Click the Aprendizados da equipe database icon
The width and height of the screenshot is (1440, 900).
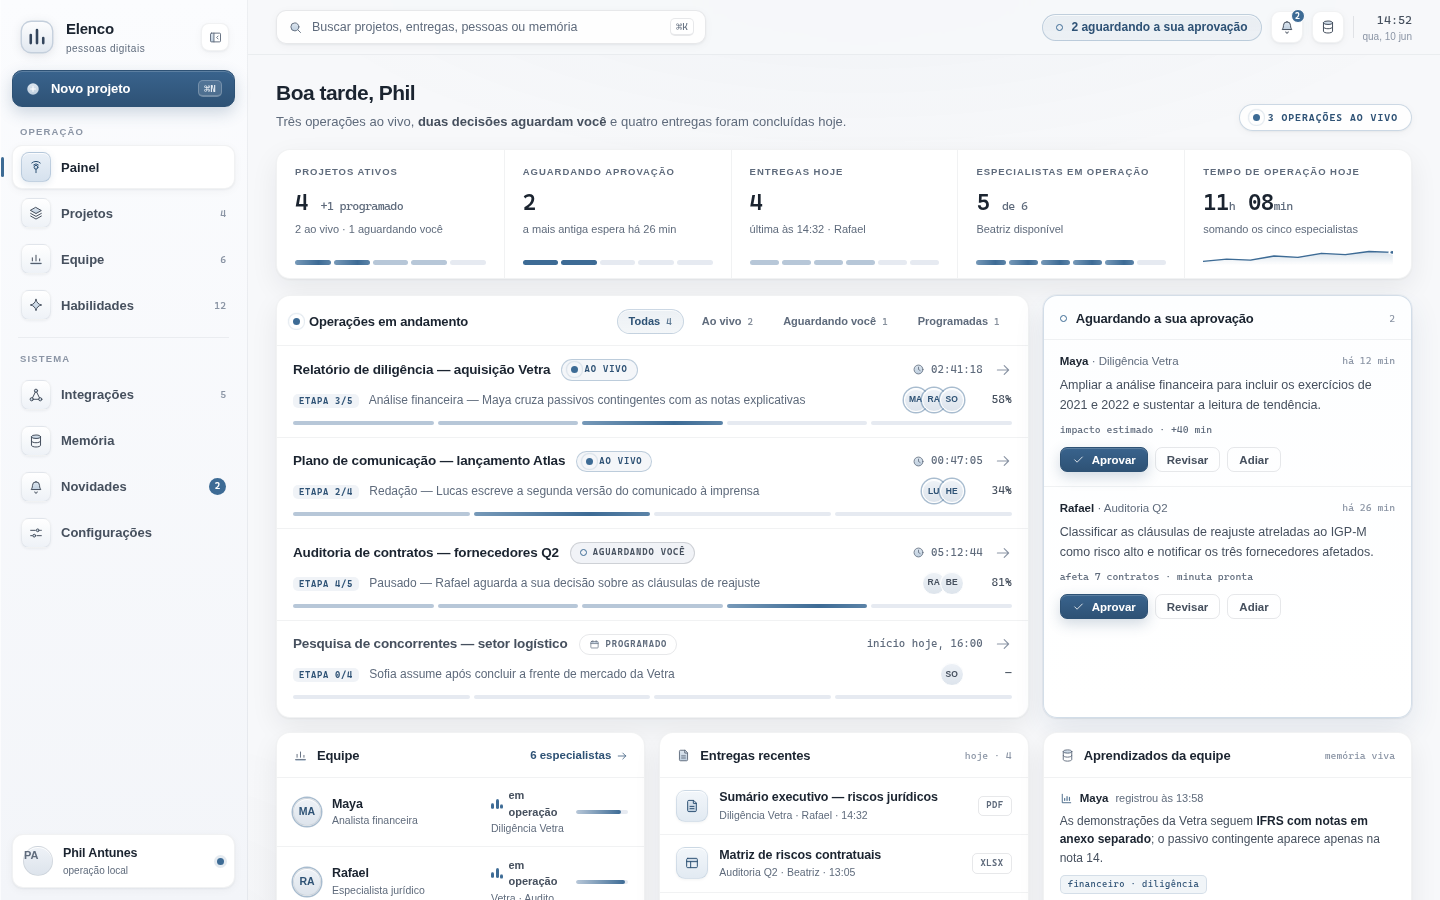click(1067, 756)
